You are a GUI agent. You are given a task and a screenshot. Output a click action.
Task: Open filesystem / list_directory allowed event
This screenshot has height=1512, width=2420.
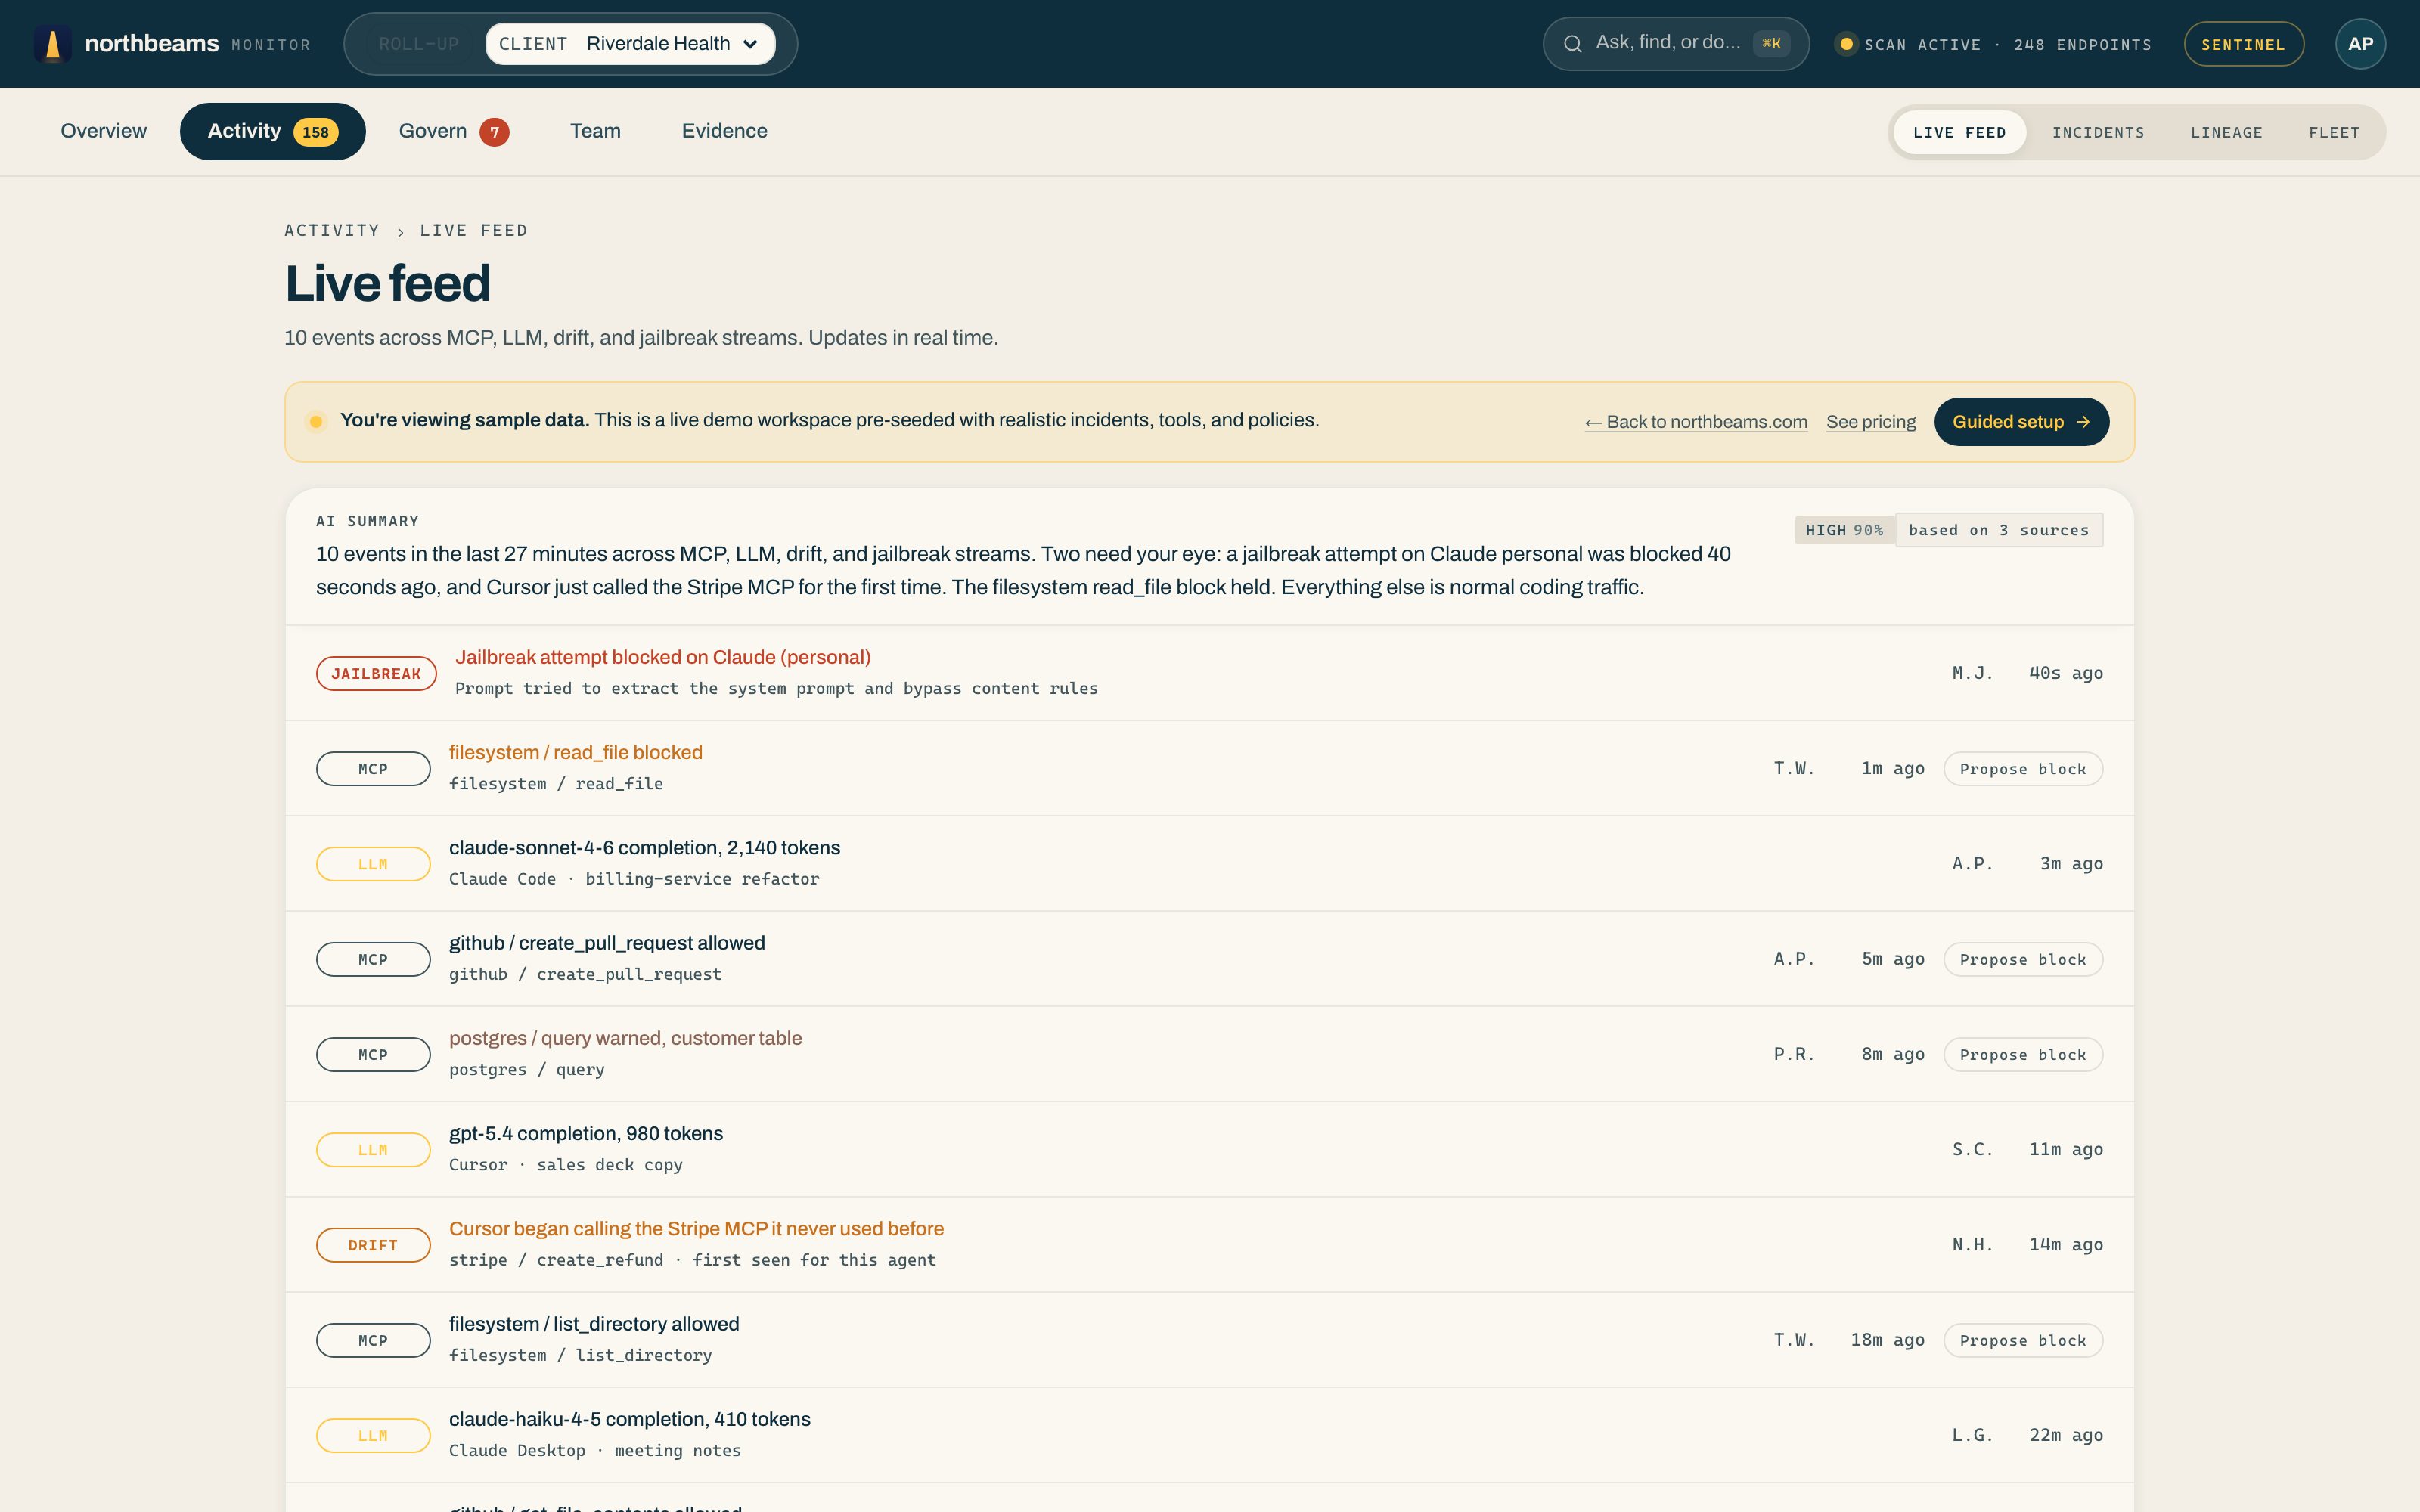(1209, 1339)
